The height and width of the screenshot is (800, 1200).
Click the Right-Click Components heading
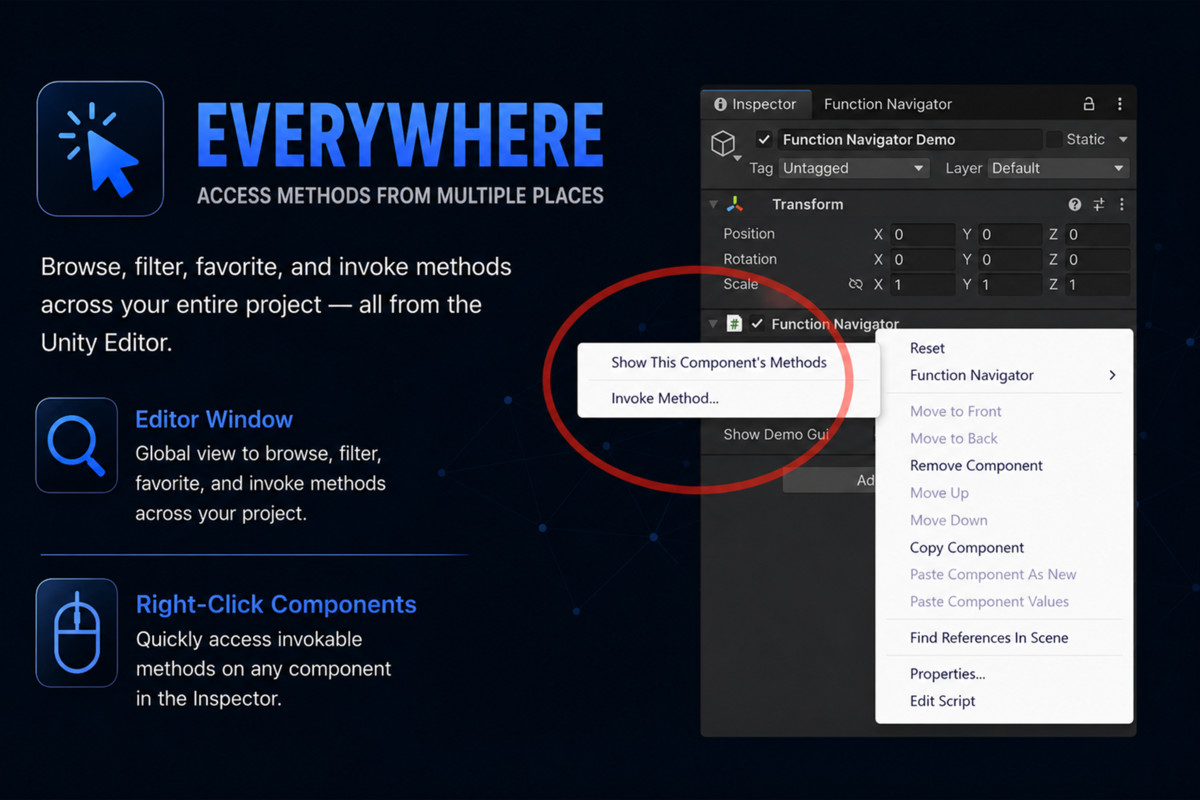[x=276, y=604]
